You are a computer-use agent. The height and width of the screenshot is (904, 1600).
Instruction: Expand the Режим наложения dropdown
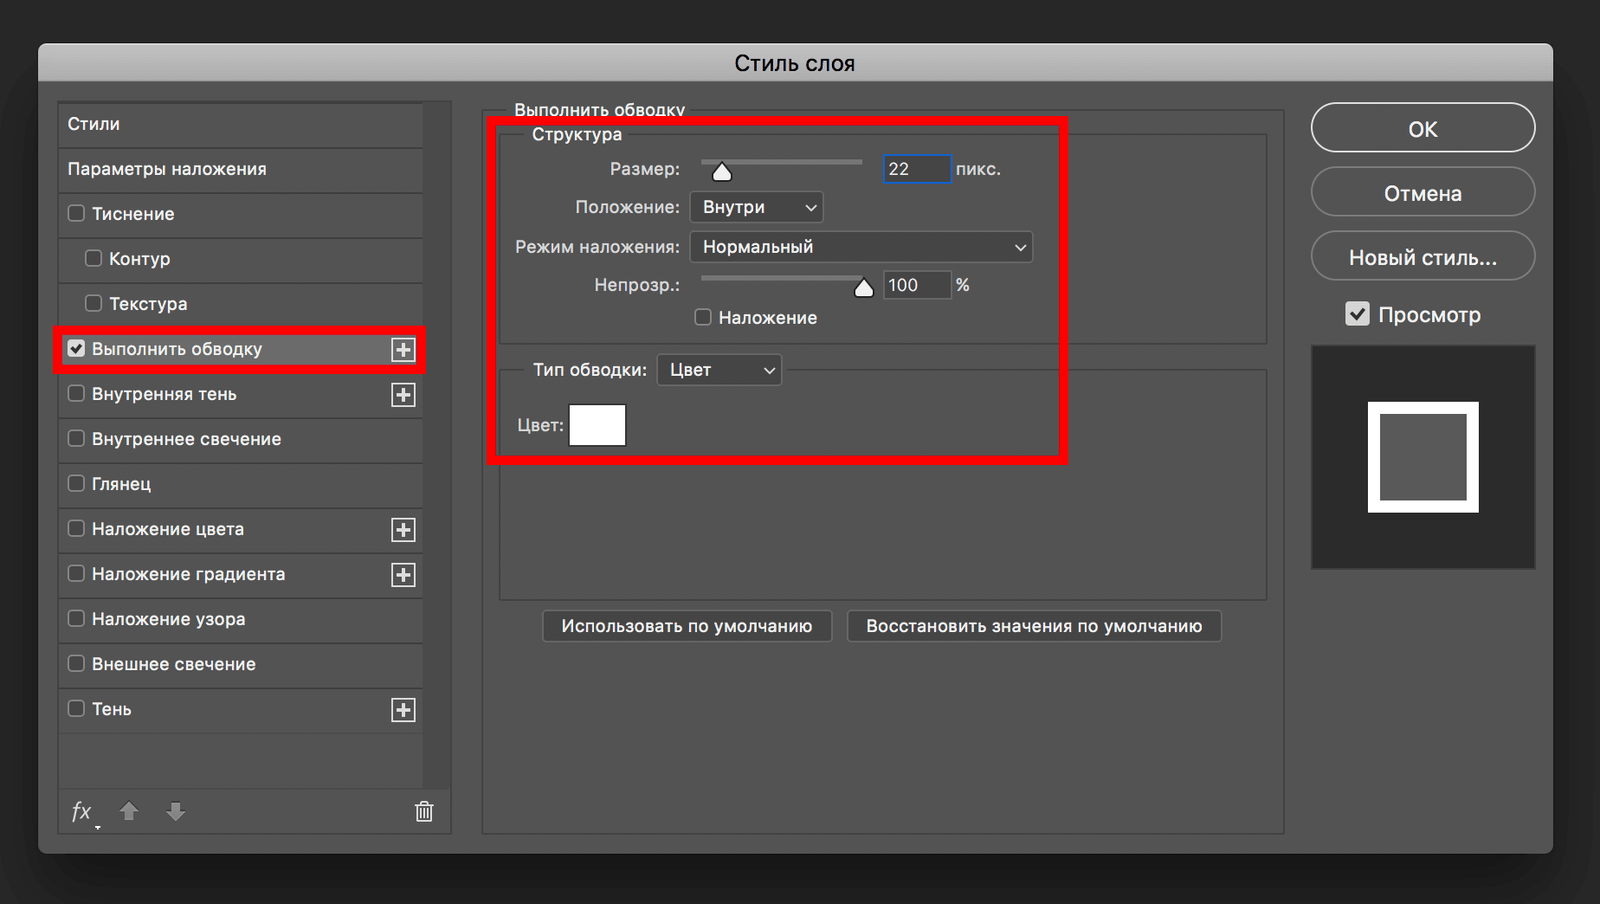861,247
